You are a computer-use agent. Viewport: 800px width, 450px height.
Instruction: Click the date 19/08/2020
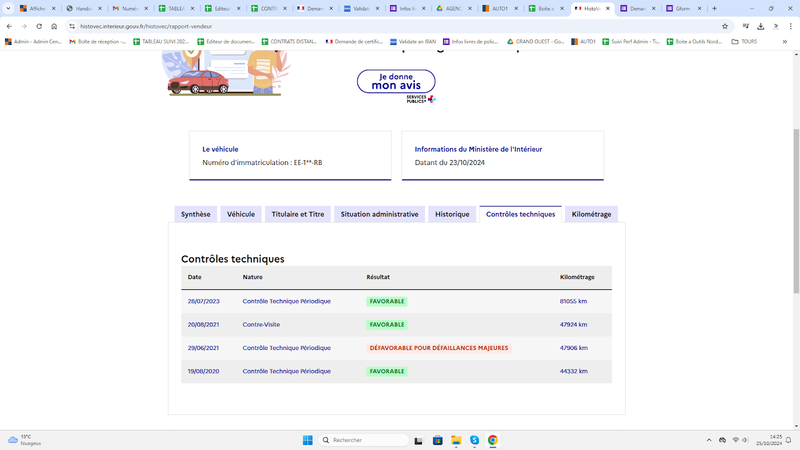[204, 371]
